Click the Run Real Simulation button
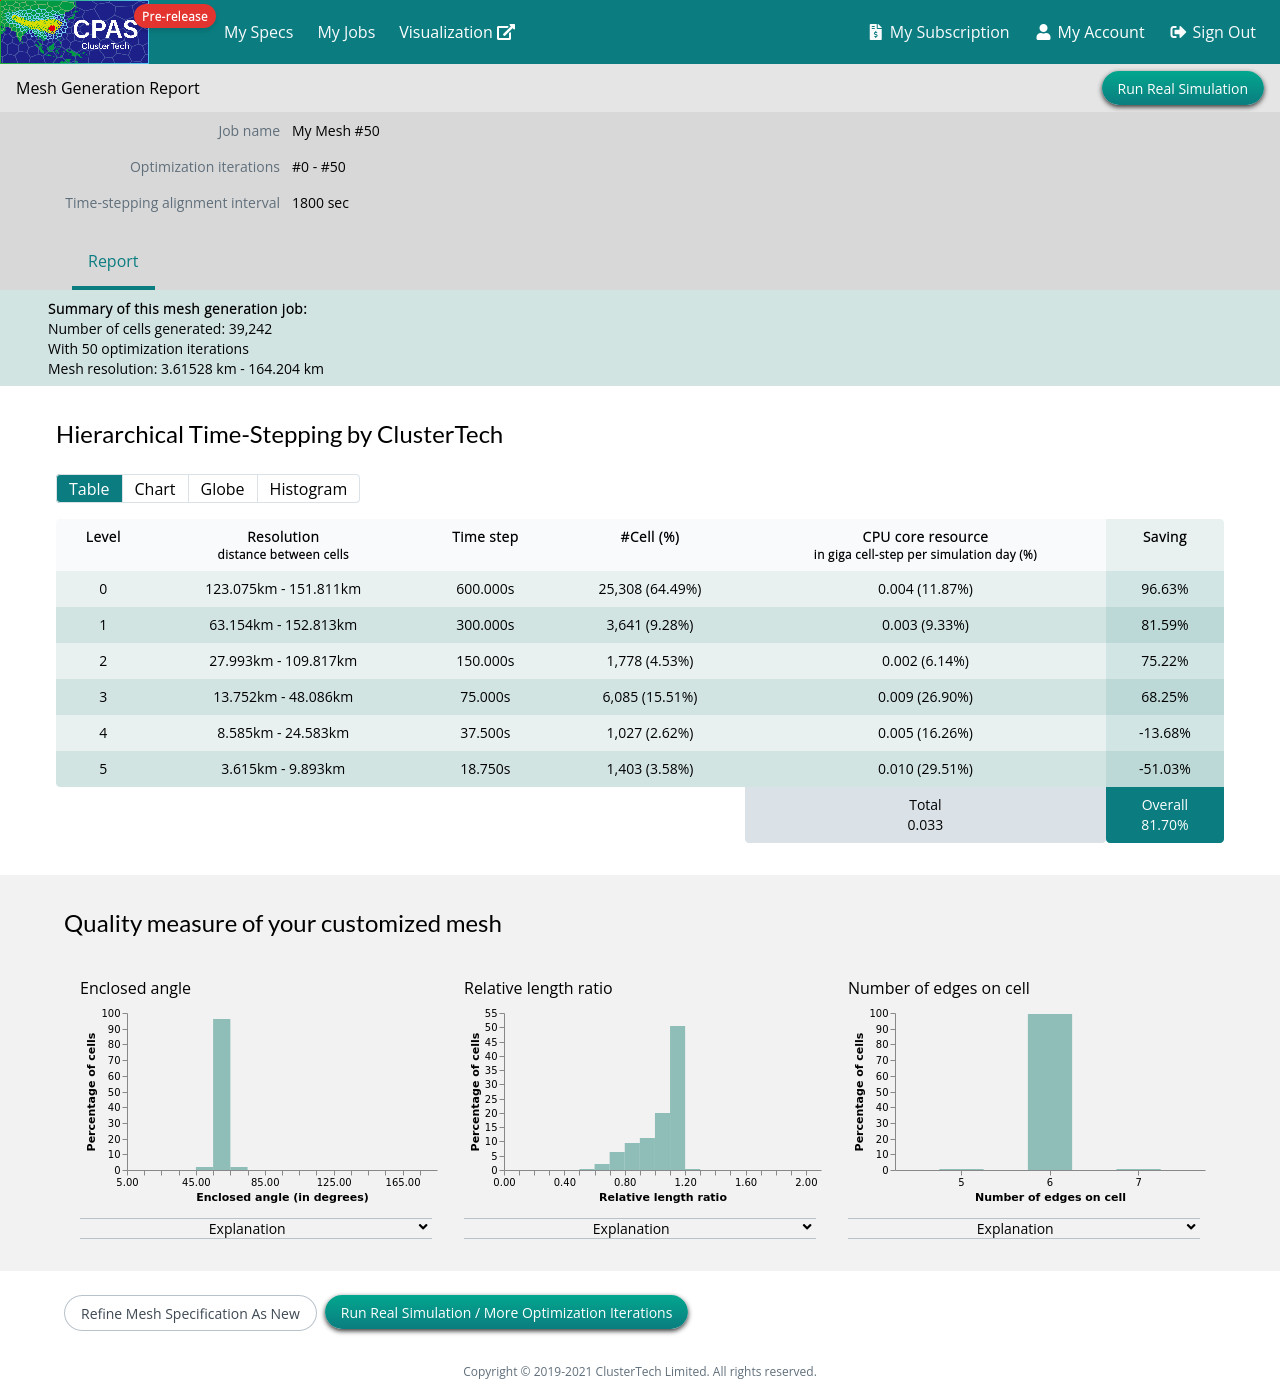This screenshot has width=1280, height=1387. [1182, 89]
